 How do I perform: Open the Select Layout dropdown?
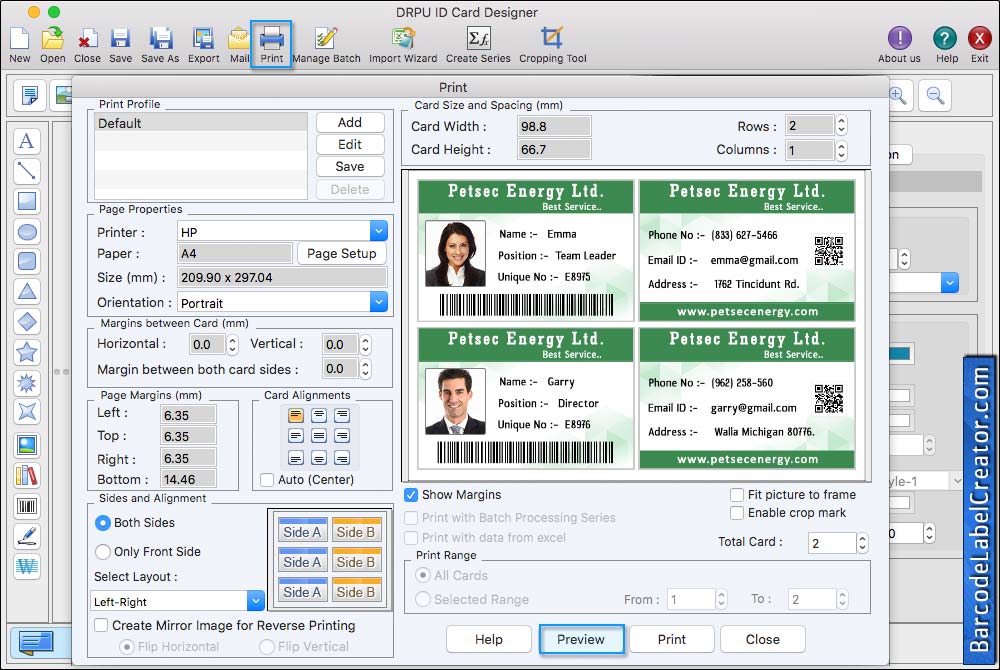[x=256, y=601]
